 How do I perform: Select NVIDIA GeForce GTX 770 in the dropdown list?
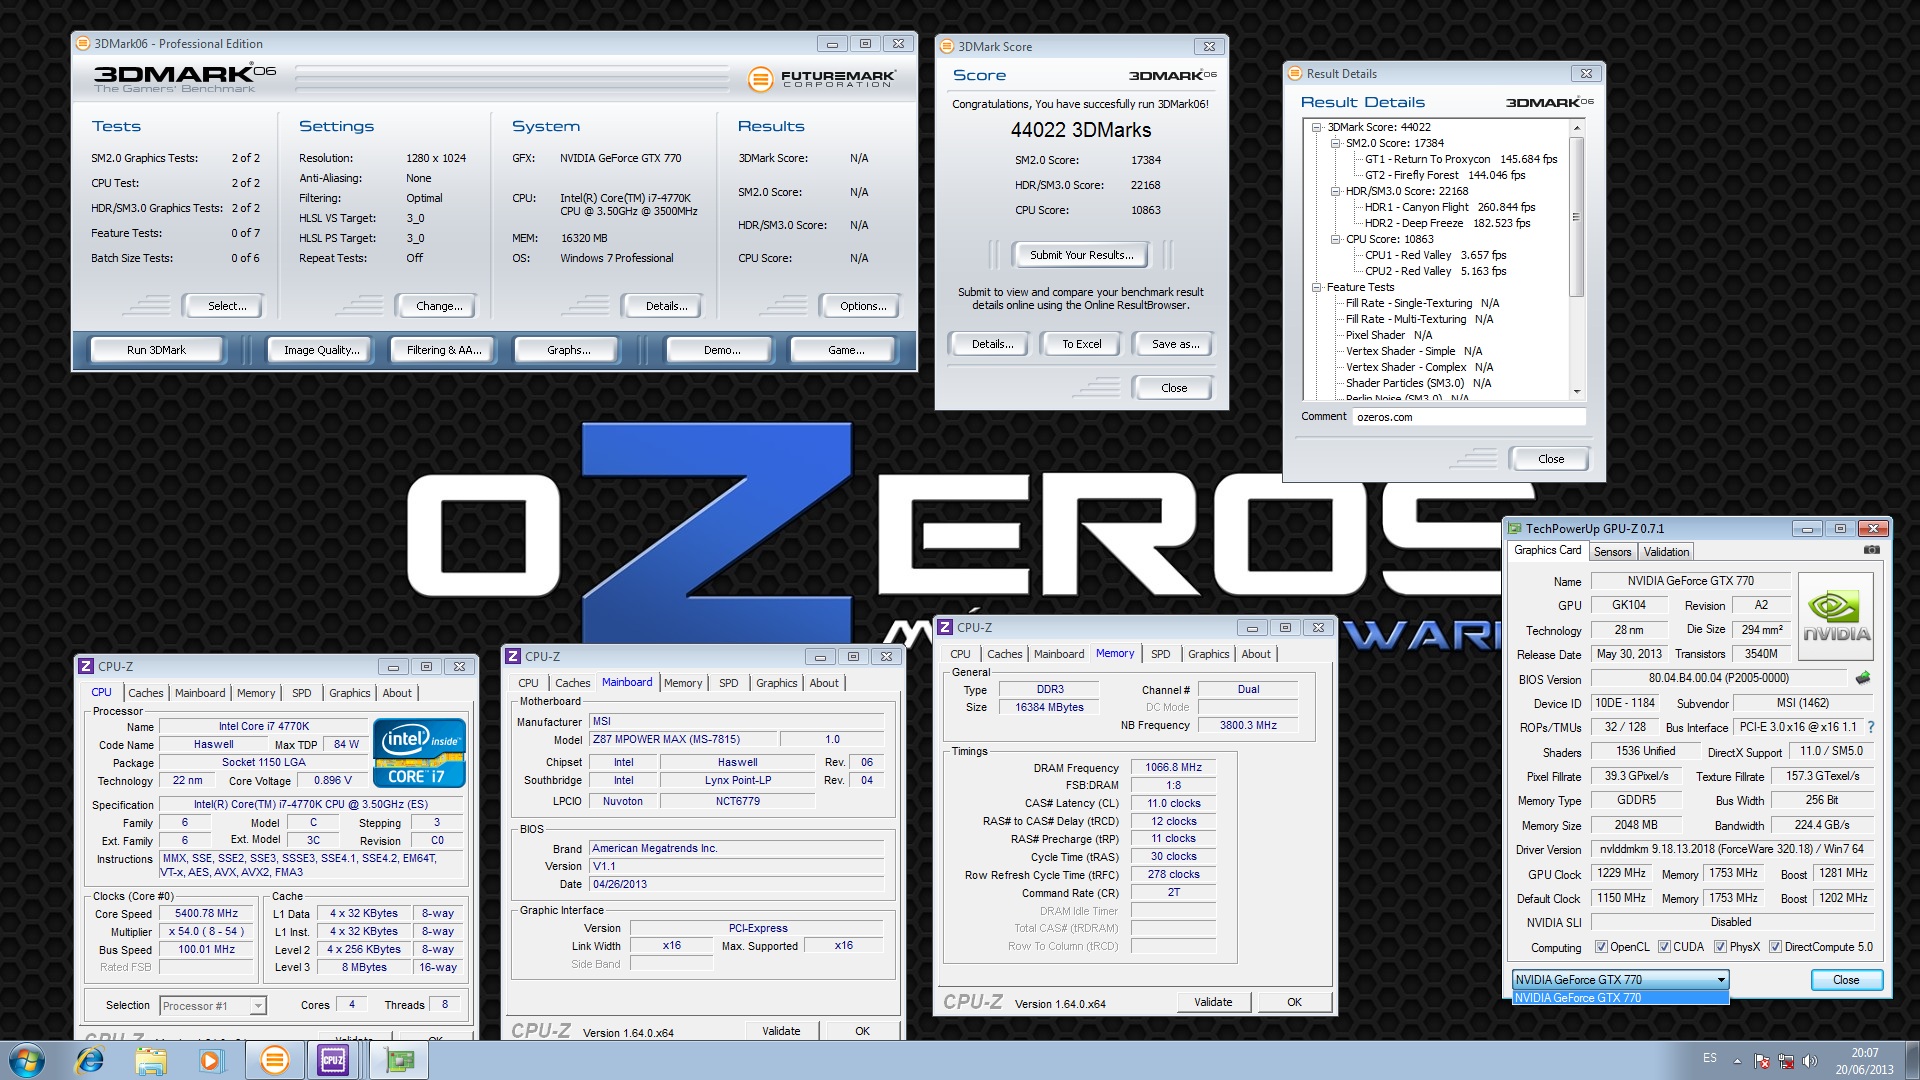point(1620,998)
